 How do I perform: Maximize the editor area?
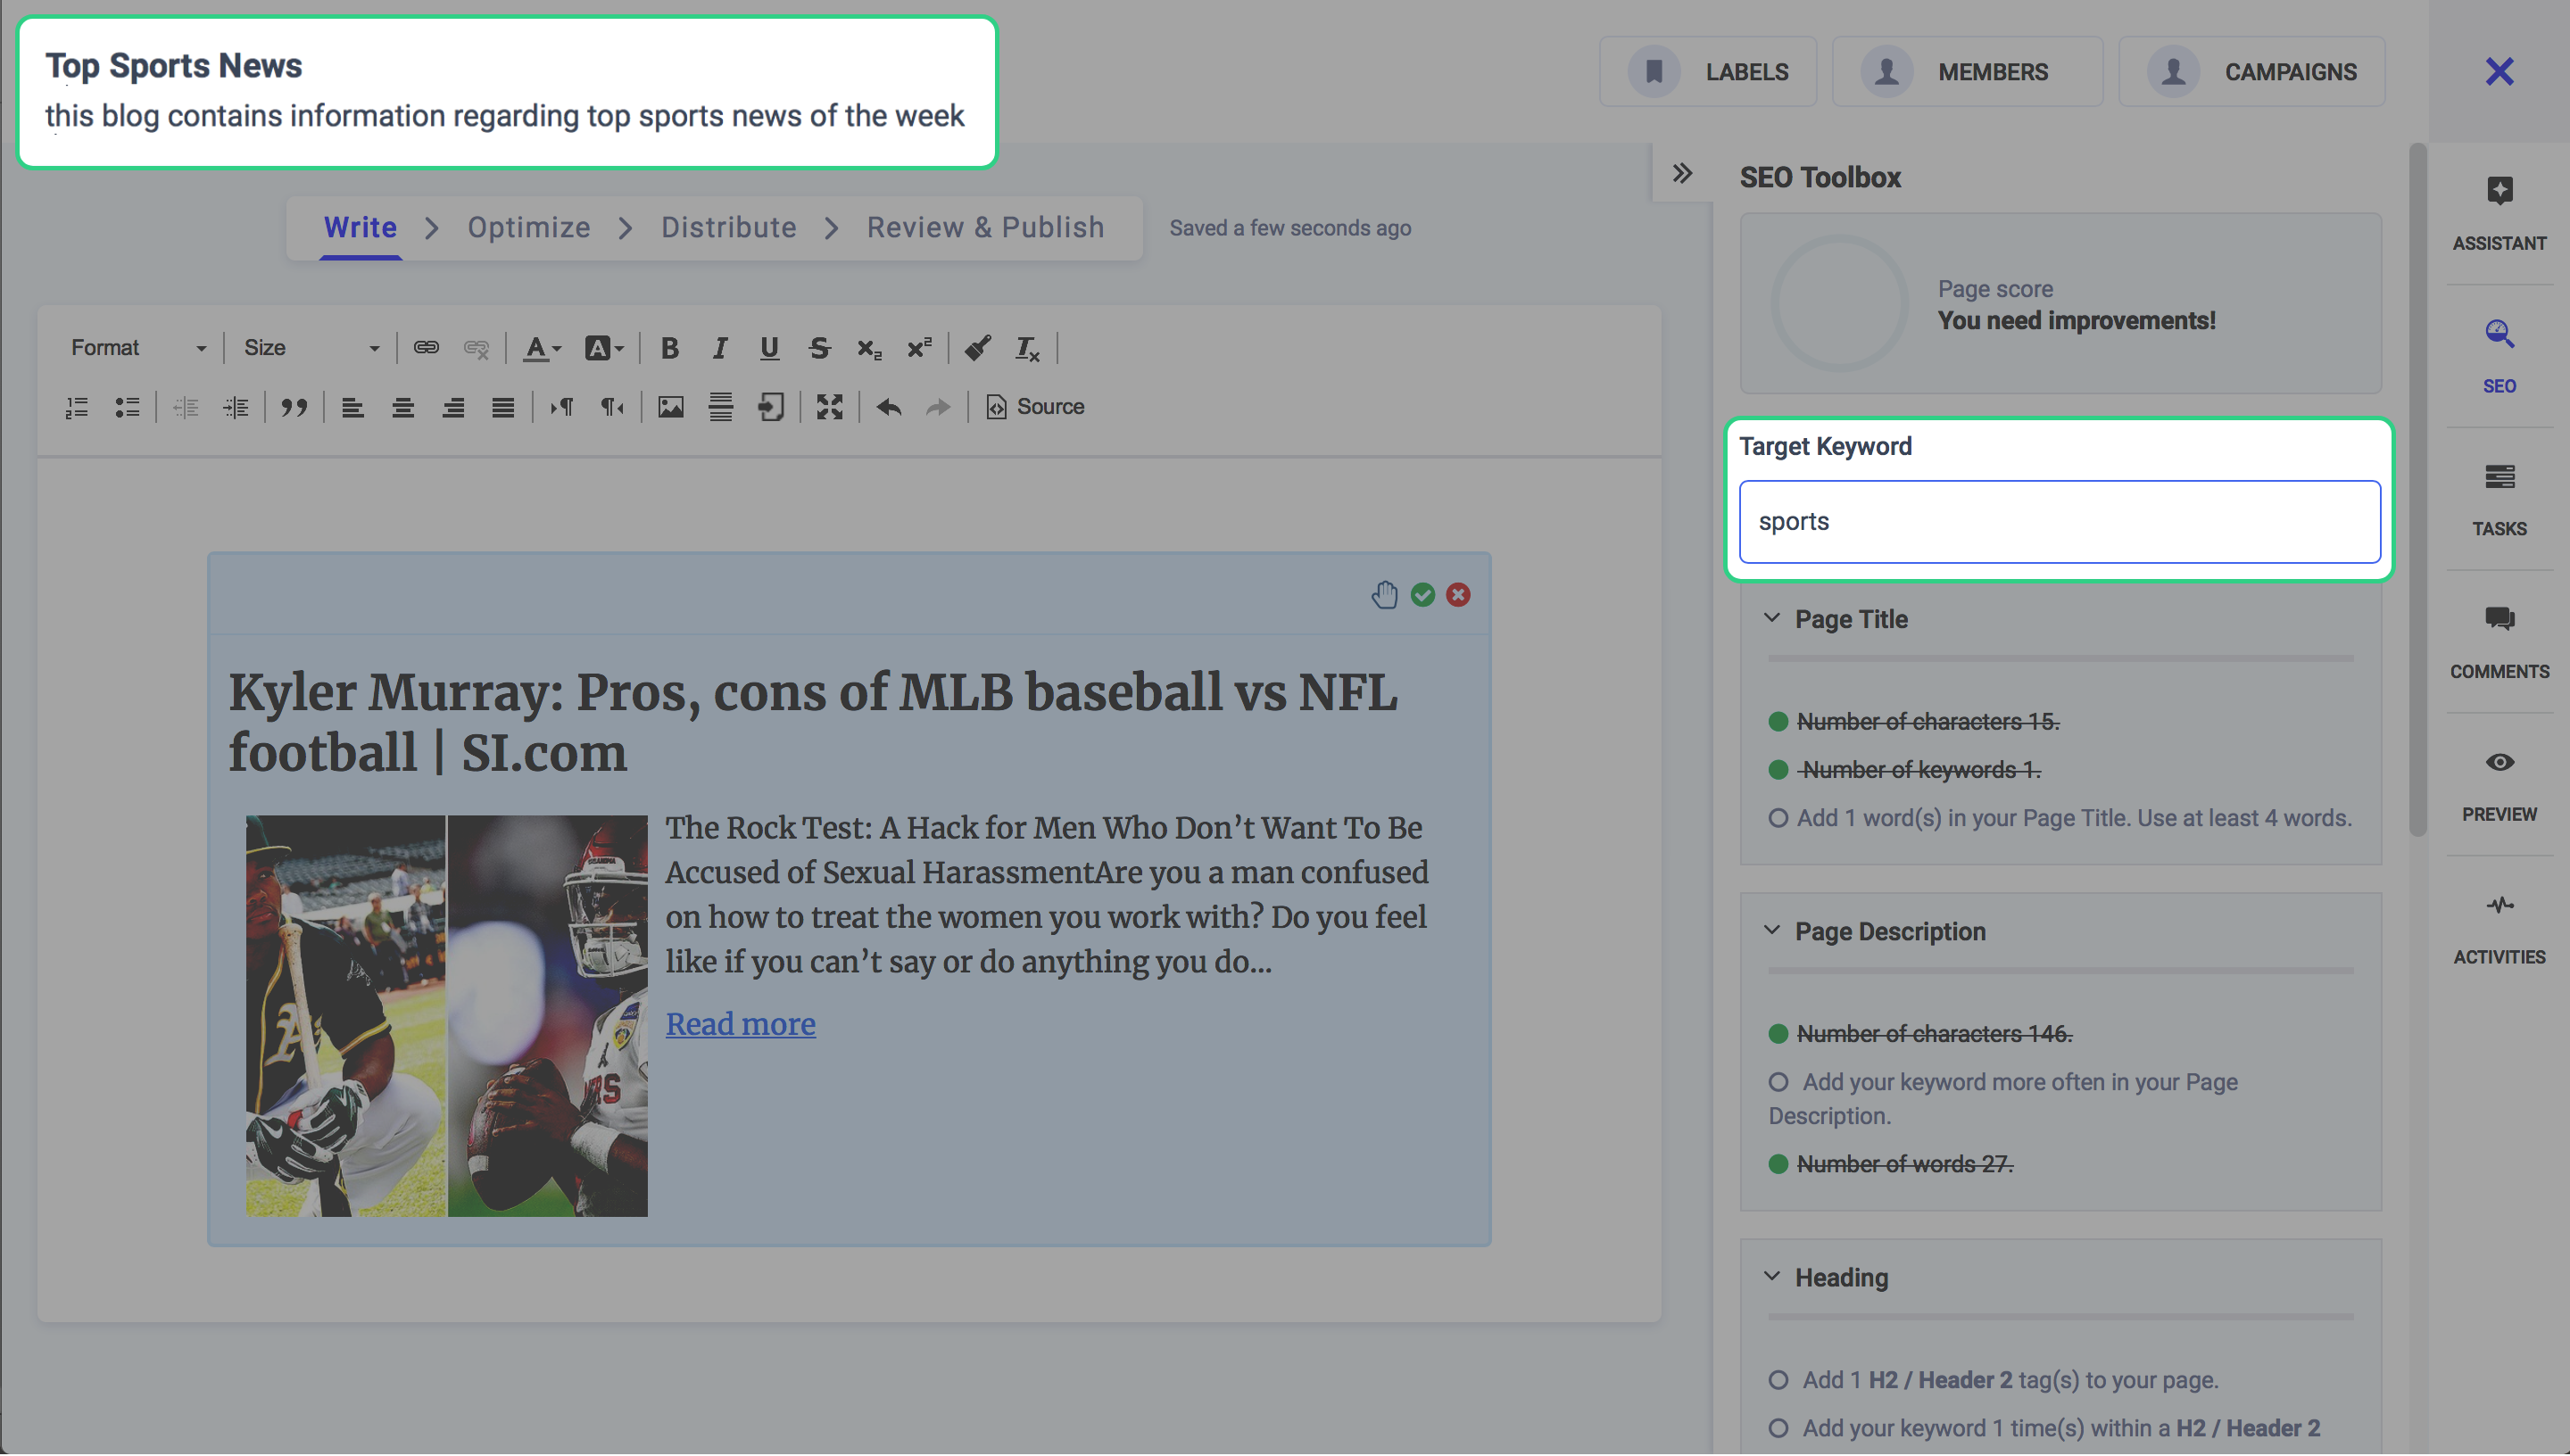(829, 407)
